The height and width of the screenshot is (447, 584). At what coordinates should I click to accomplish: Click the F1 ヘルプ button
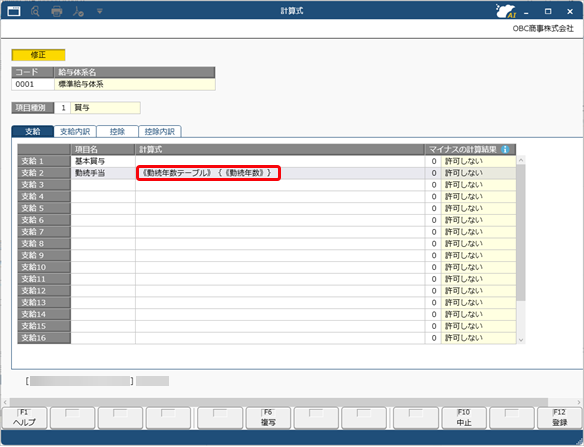pyautogui.click(x=25, y=418)
